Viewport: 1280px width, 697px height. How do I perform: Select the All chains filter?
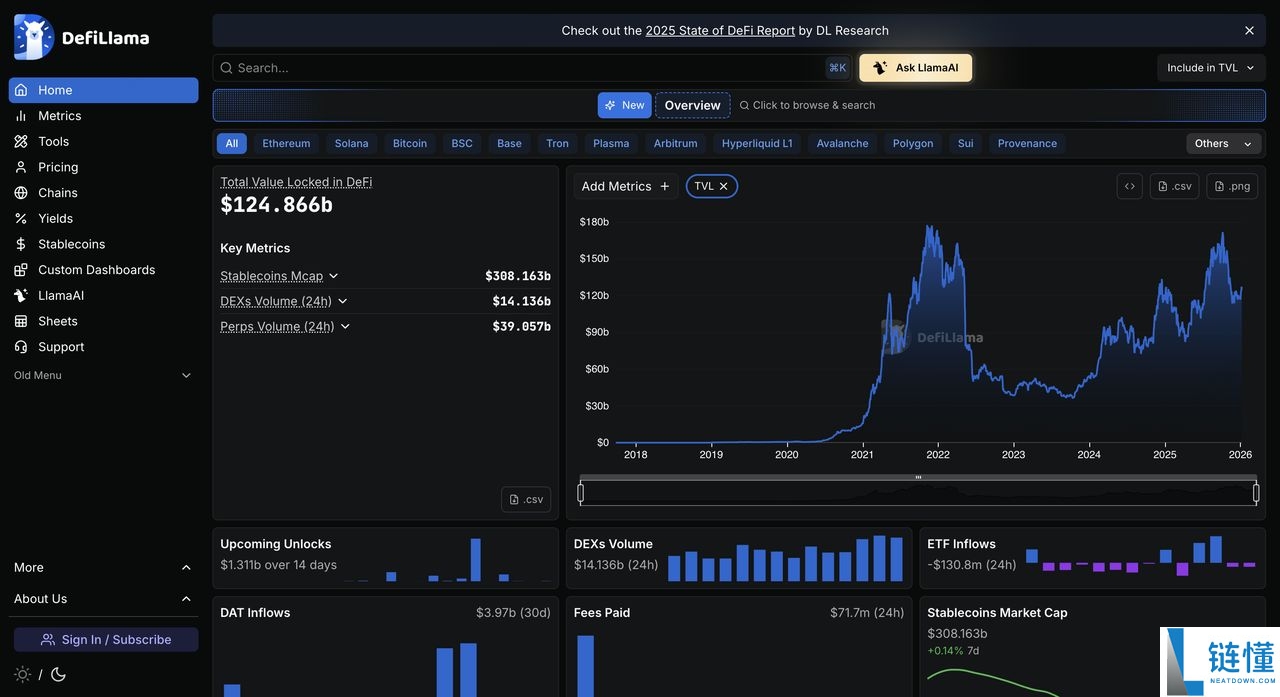tap(232, 144)
